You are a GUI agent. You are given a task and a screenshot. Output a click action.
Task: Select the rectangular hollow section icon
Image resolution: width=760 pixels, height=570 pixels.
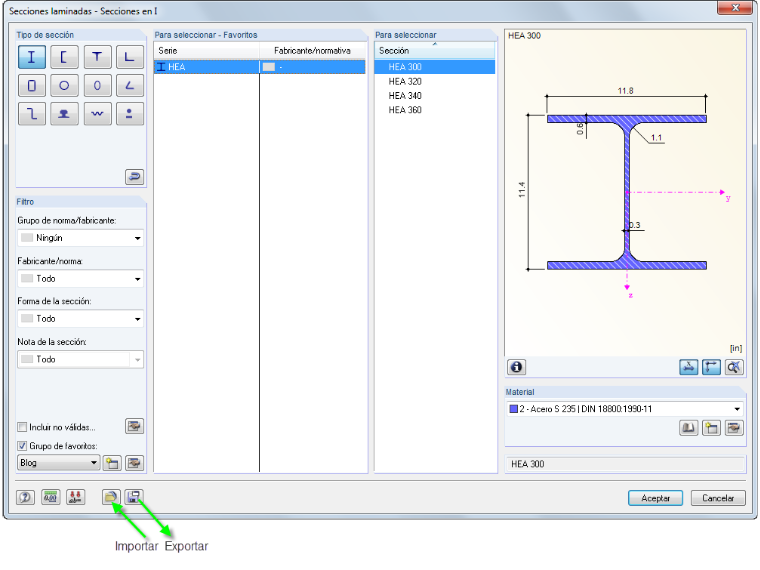point(32,86)
